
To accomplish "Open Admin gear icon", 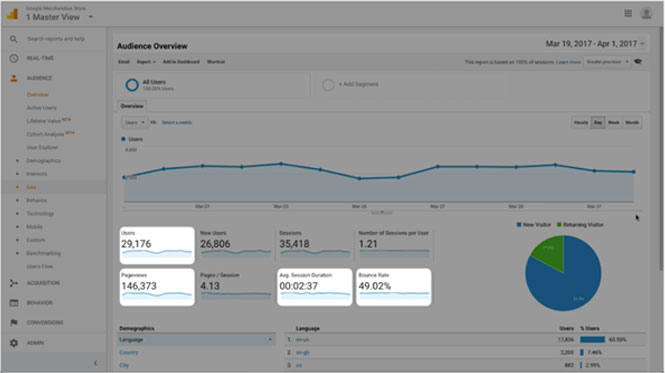I will point(14,343).
